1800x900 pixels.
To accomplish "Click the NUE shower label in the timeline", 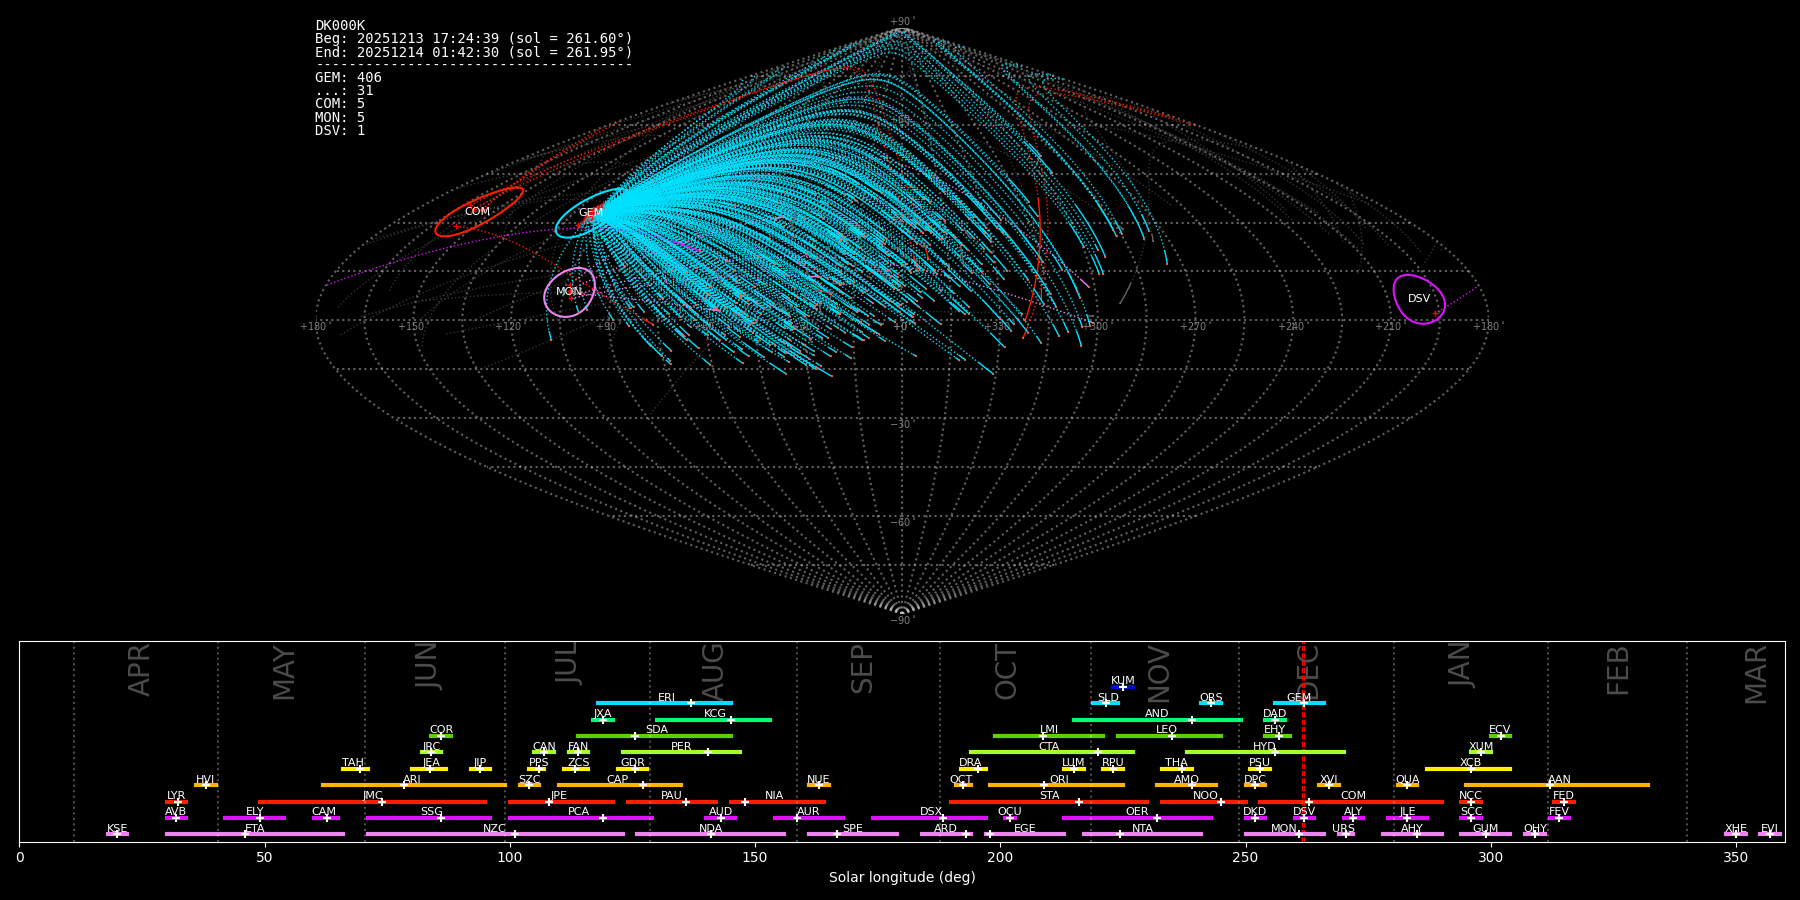I will [818, 779].
